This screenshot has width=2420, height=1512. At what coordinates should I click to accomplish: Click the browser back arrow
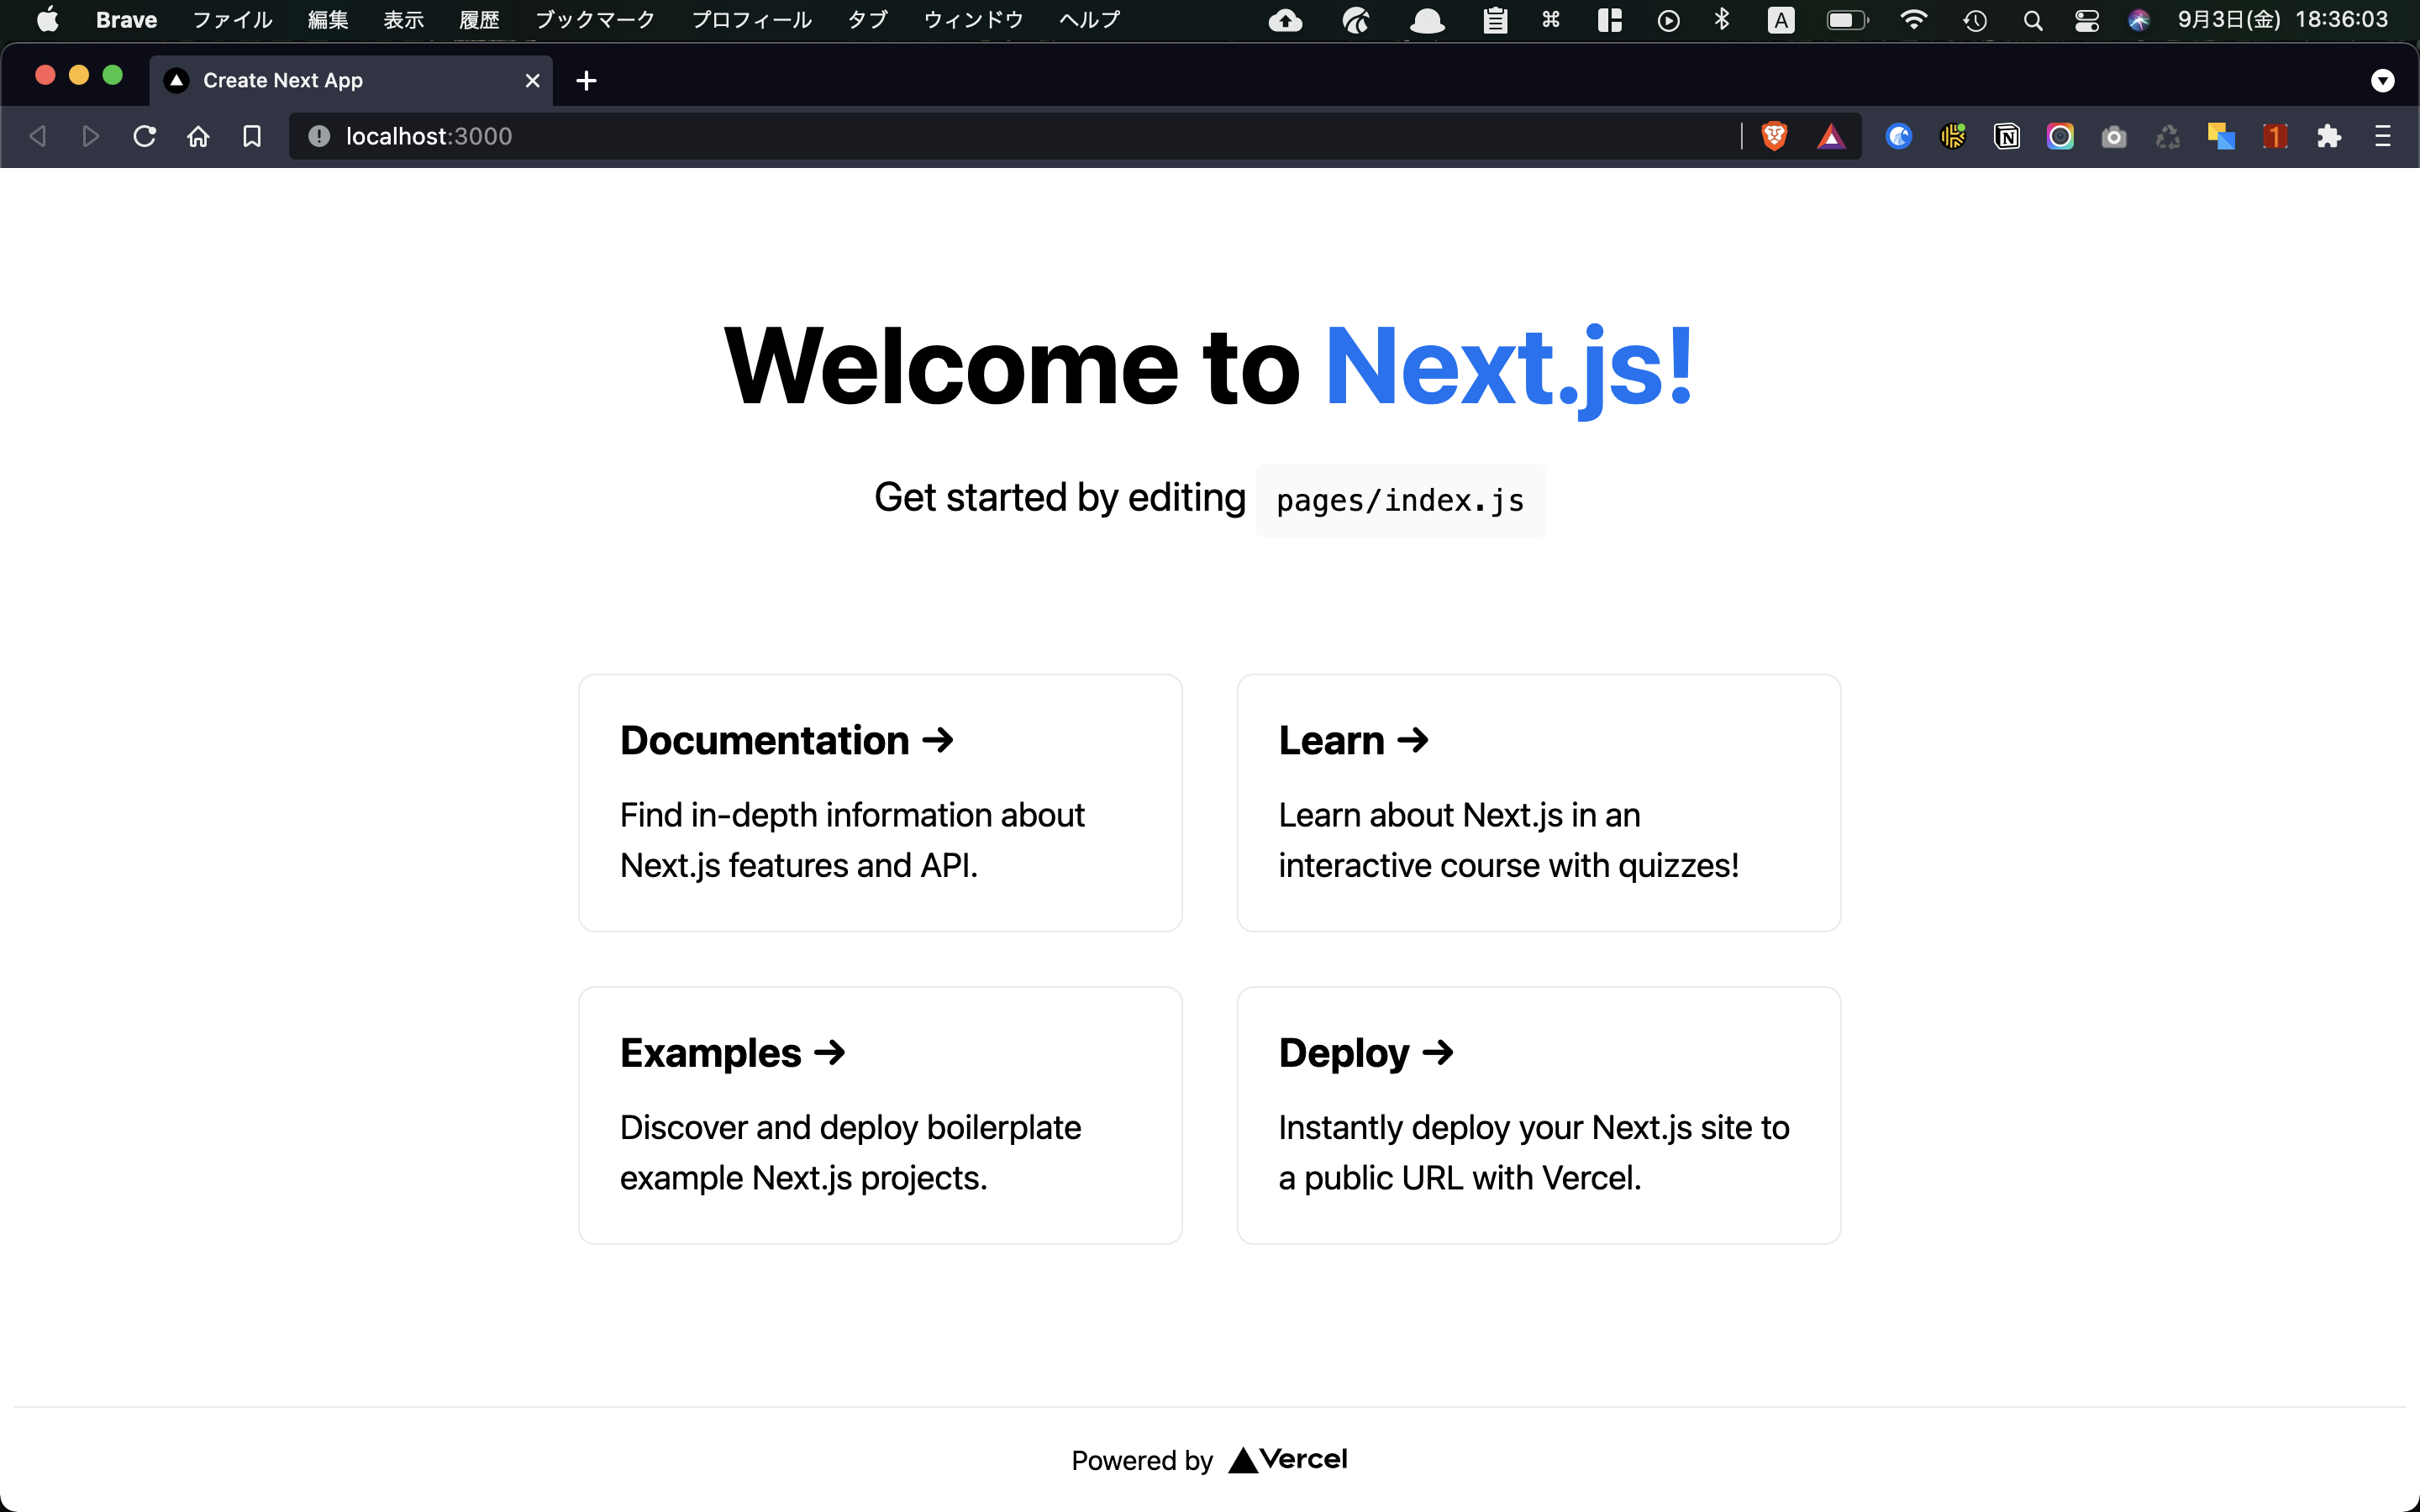click(x=38, y=136)
